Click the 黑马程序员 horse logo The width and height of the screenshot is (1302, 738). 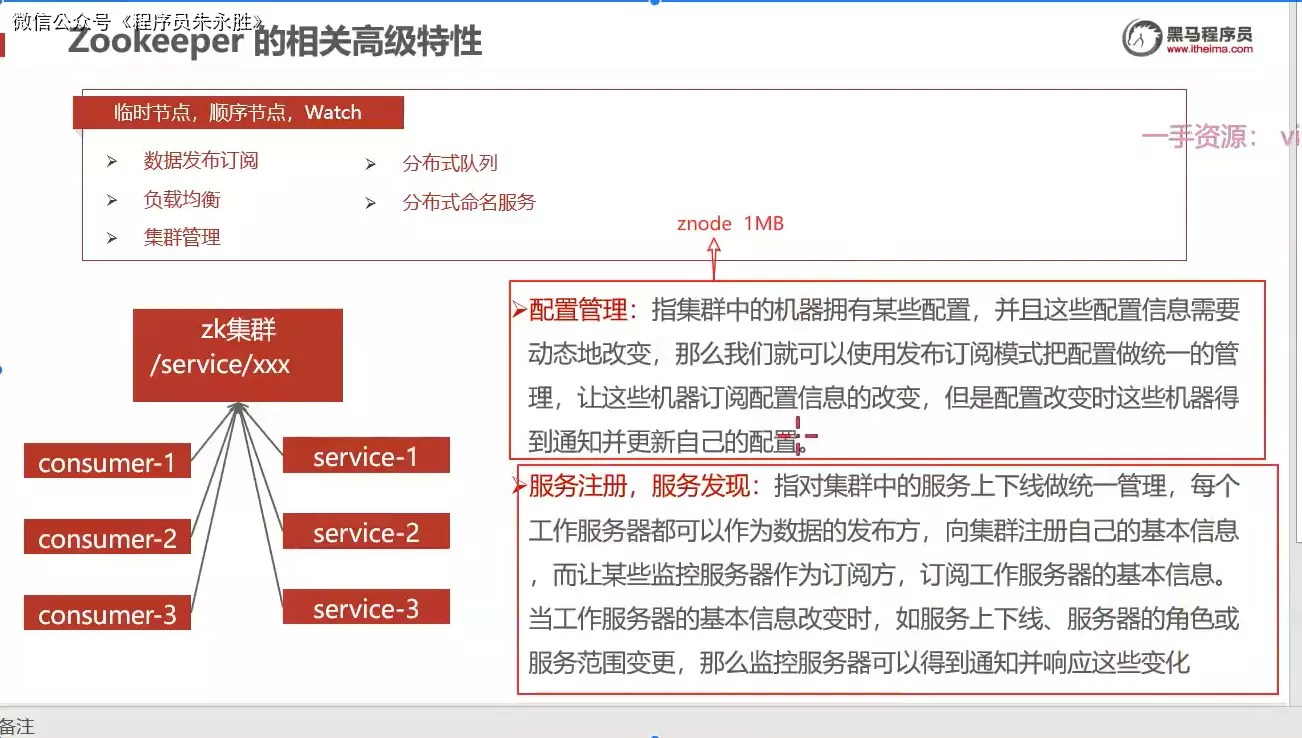pyautogui.click(x=1140, y=38)
